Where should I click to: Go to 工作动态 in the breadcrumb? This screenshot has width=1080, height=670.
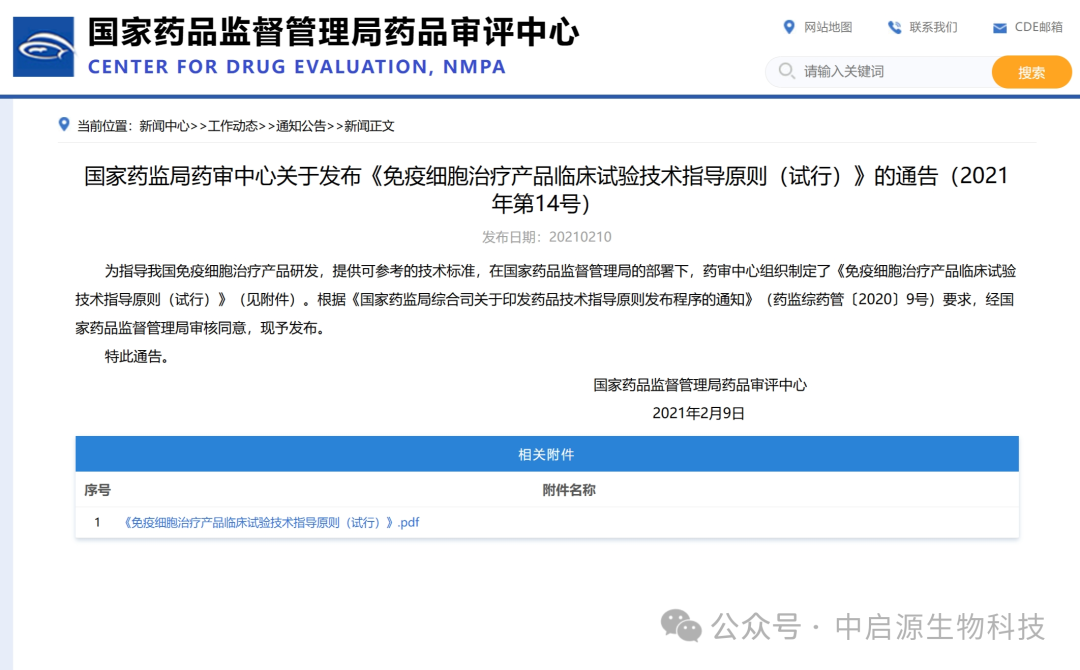coord(233,126)
